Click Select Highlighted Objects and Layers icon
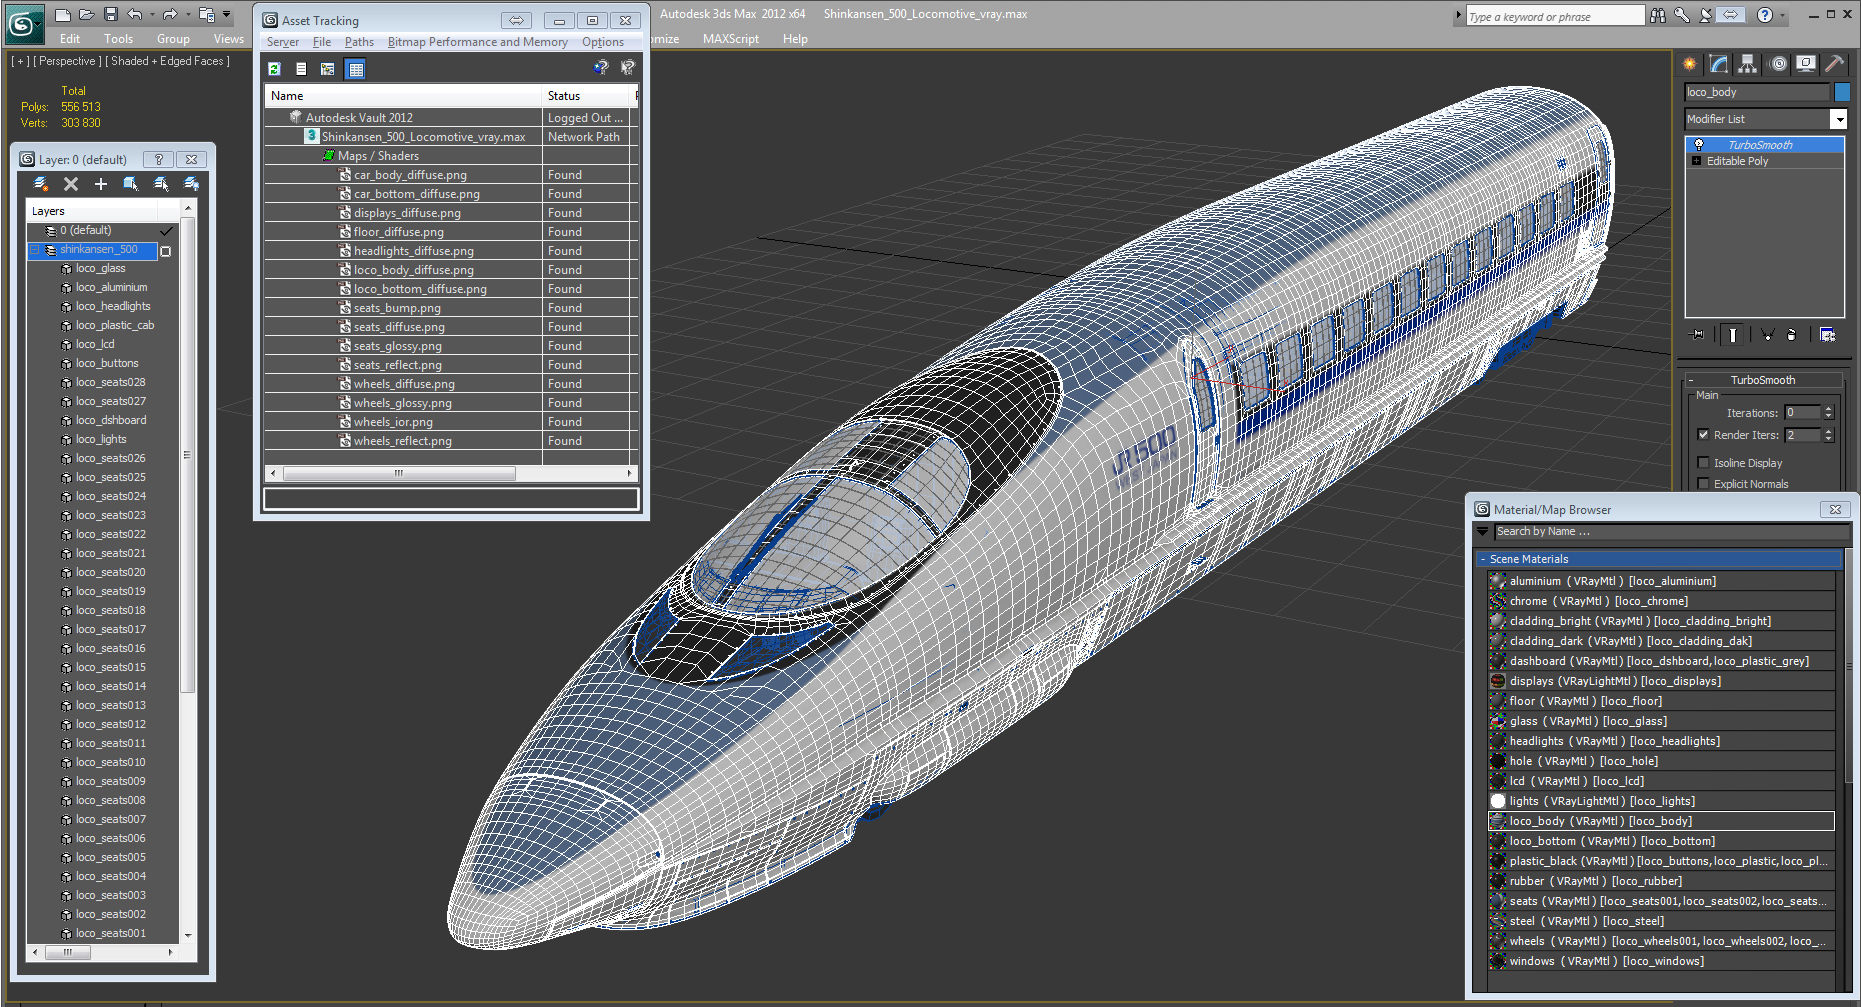The image size is (1861, 1007). [130, 184]
